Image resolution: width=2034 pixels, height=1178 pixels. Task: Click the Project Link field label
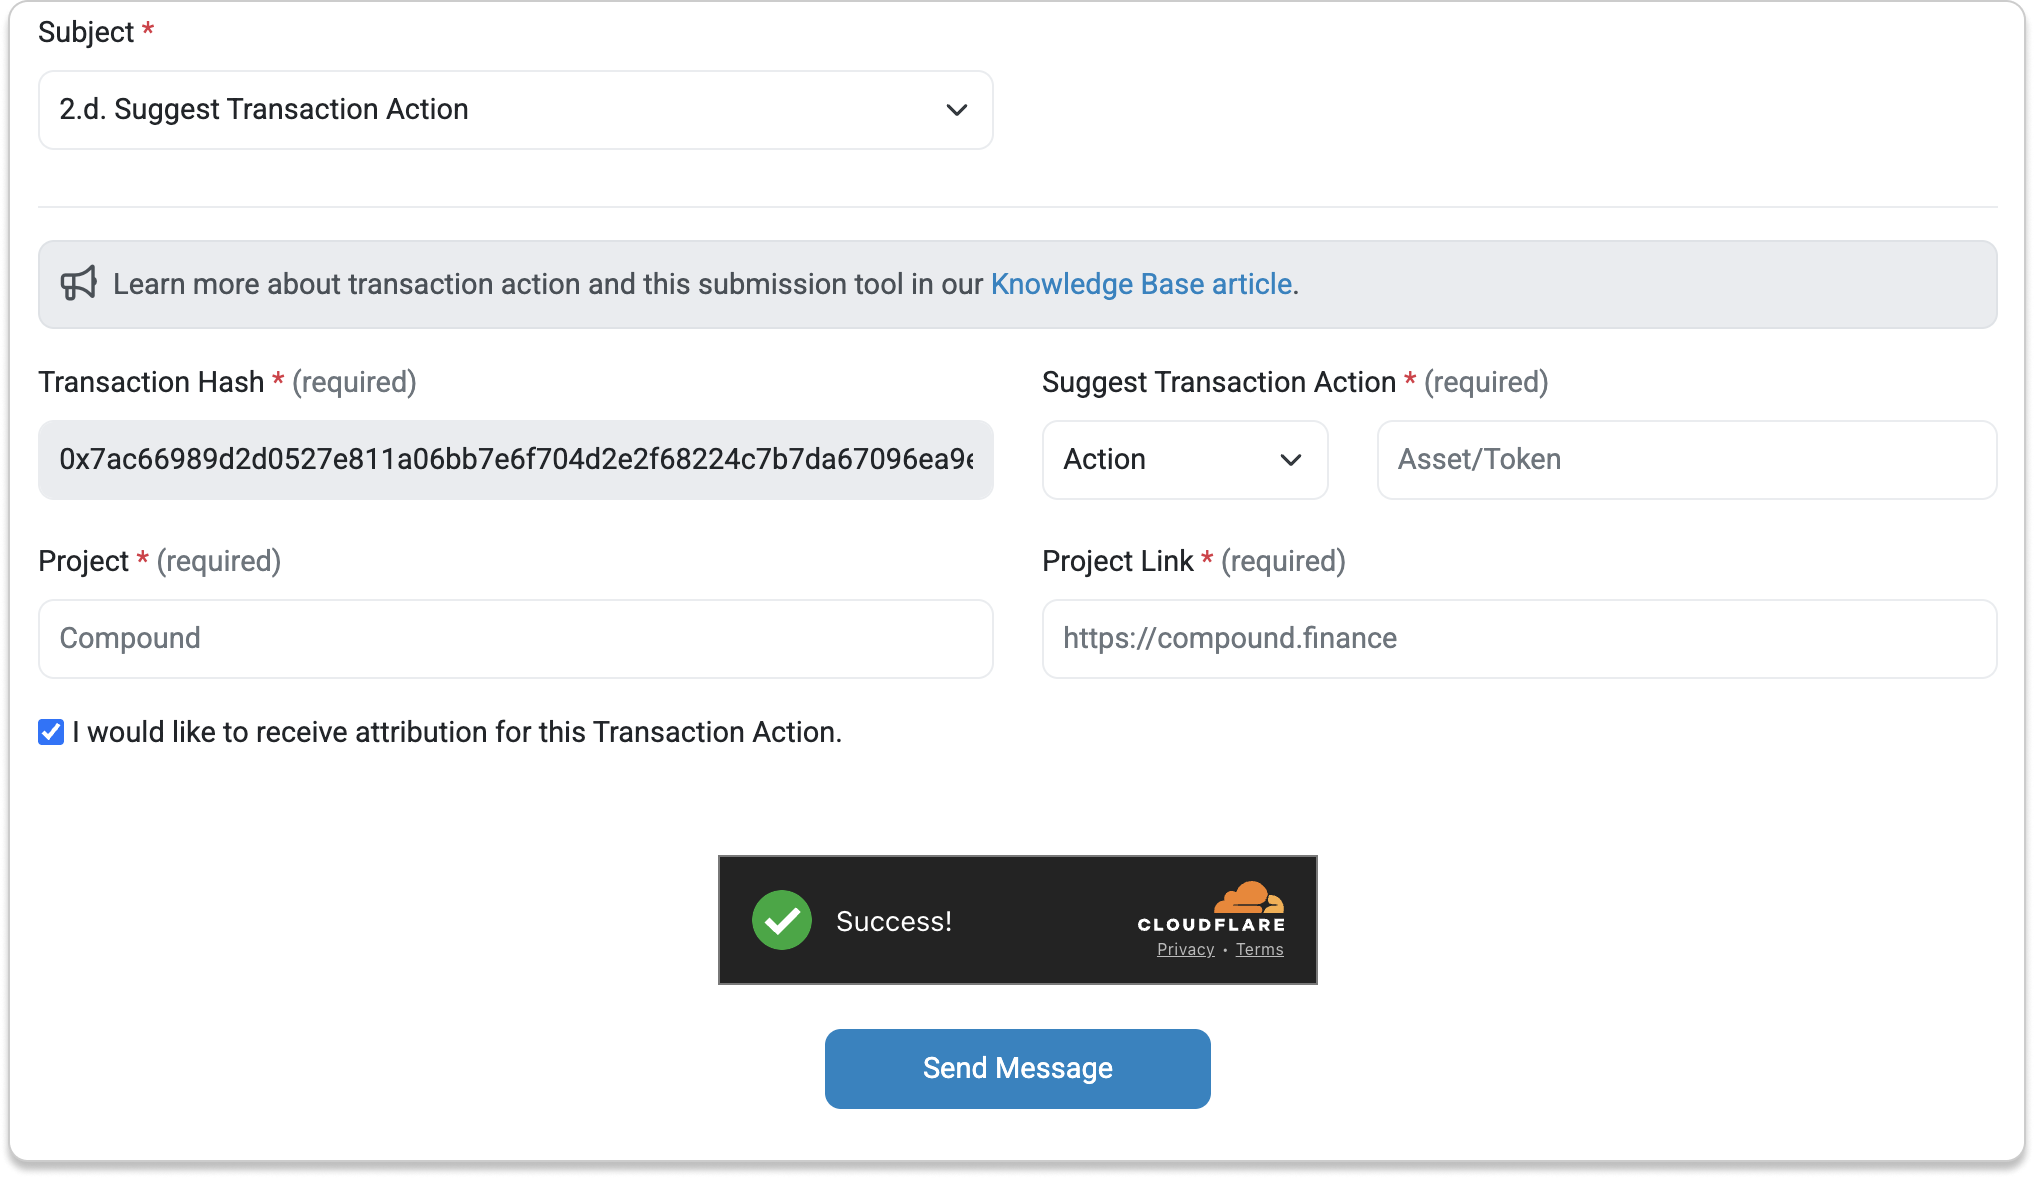1117,561
